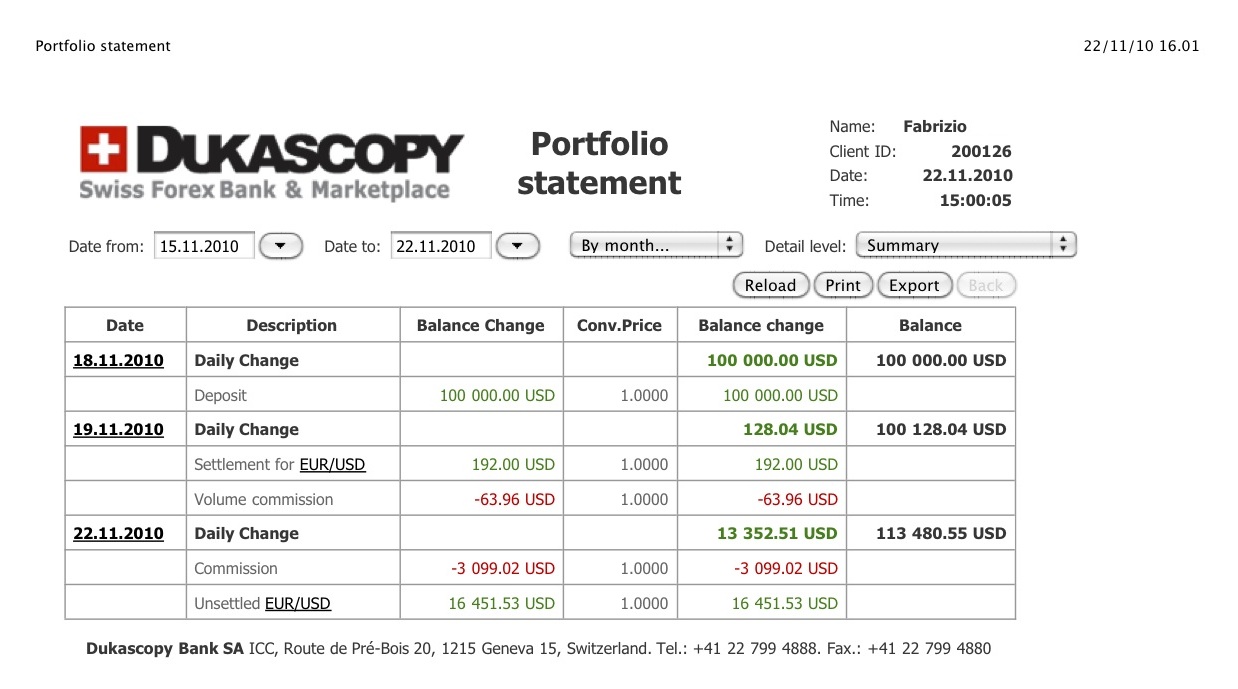Click into the Date from field
The height and width of the screenshot is (689, 1238).
pos(204,246)
